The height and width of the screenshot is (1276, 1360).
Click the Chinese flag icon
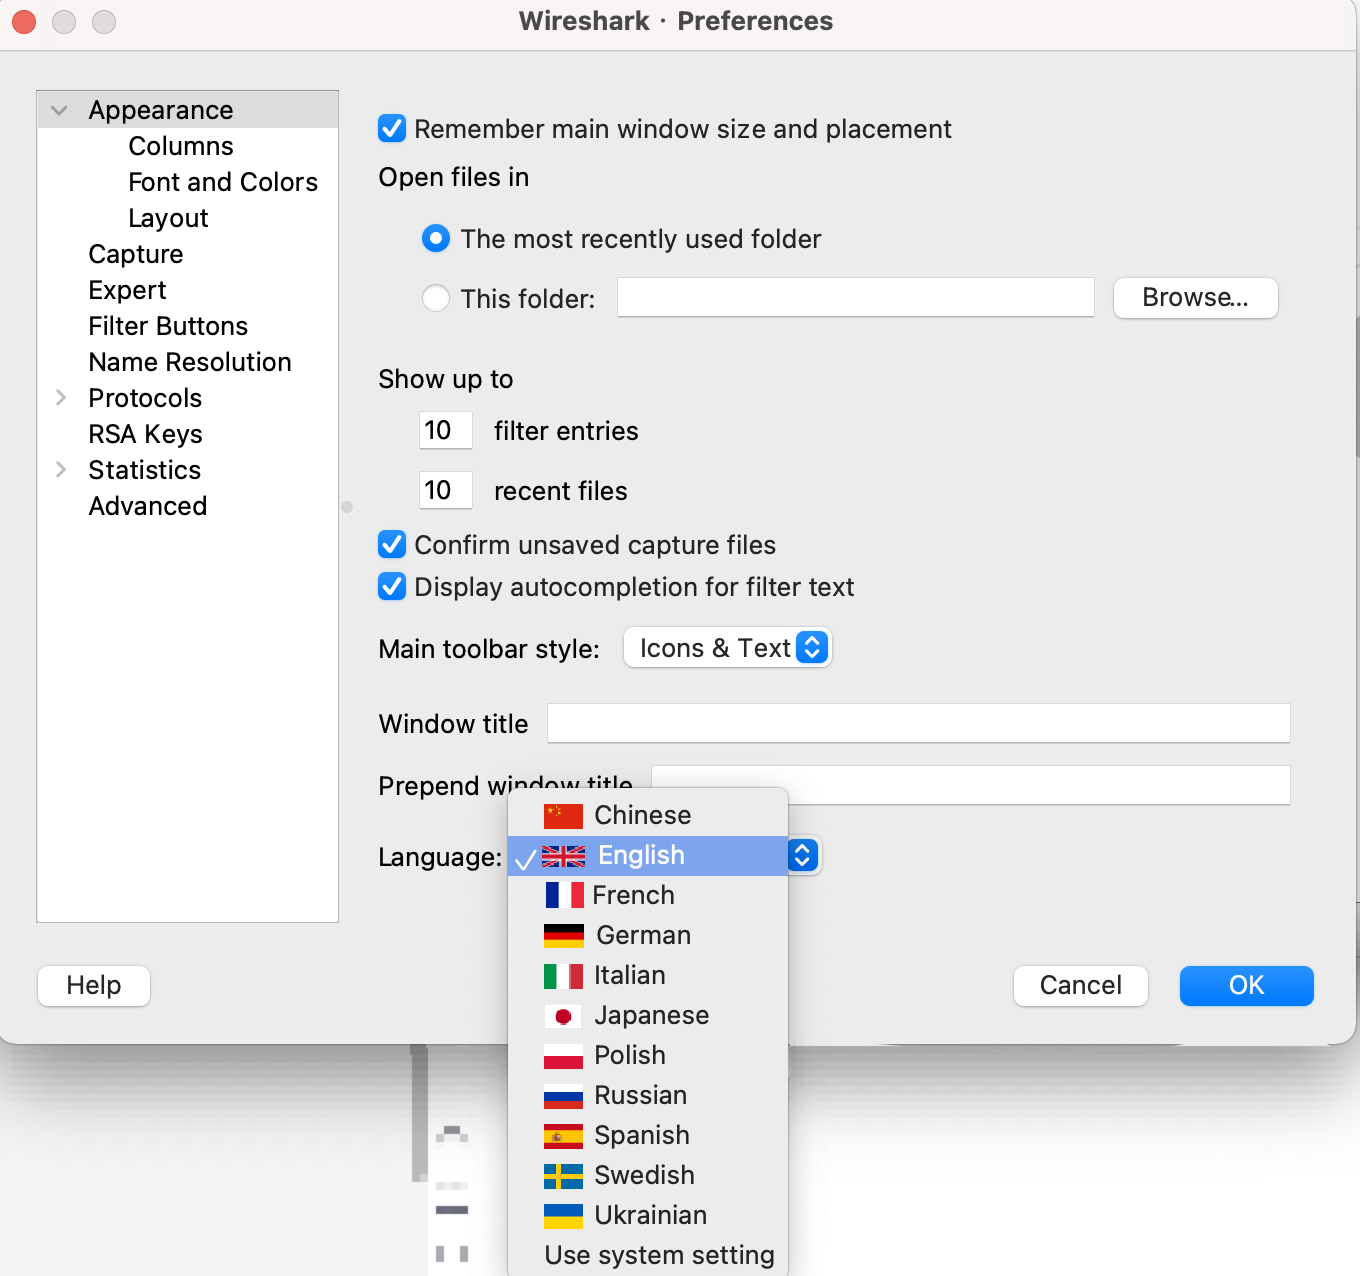coord(564,815)
